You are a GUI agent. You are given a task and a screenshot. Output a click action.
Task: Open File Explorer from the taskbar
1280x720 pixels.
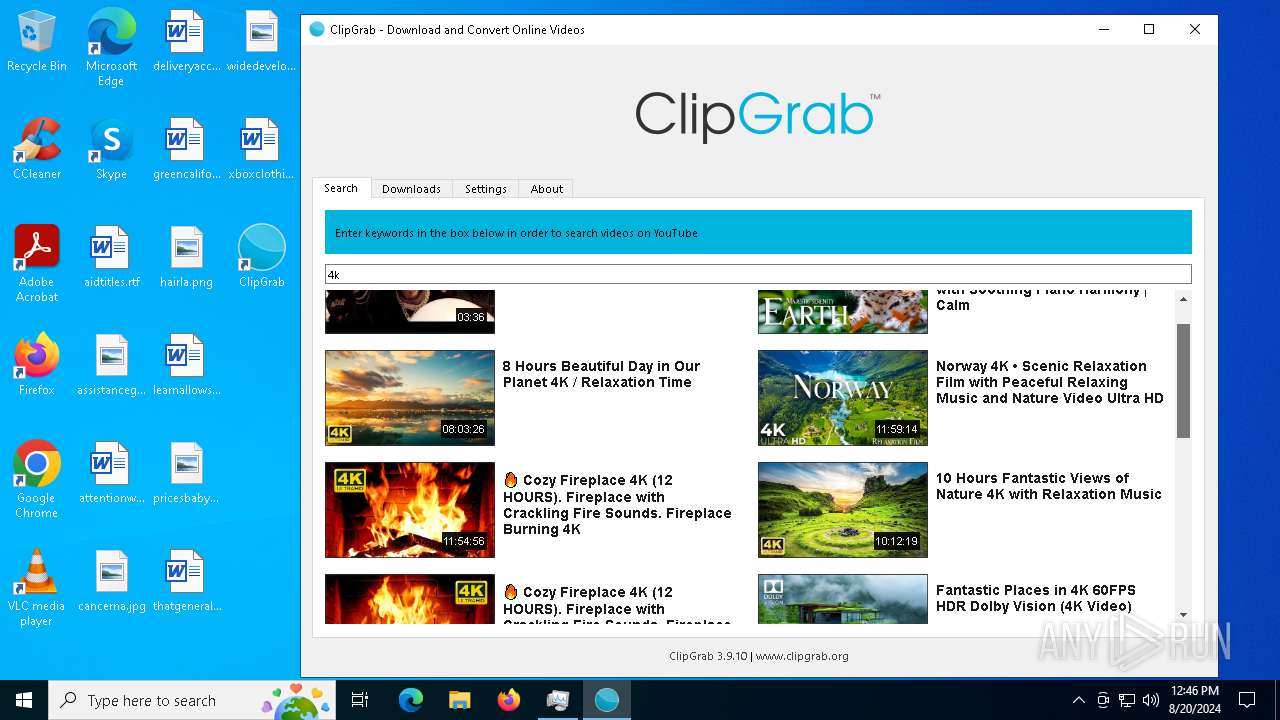[x=459, y=700]
